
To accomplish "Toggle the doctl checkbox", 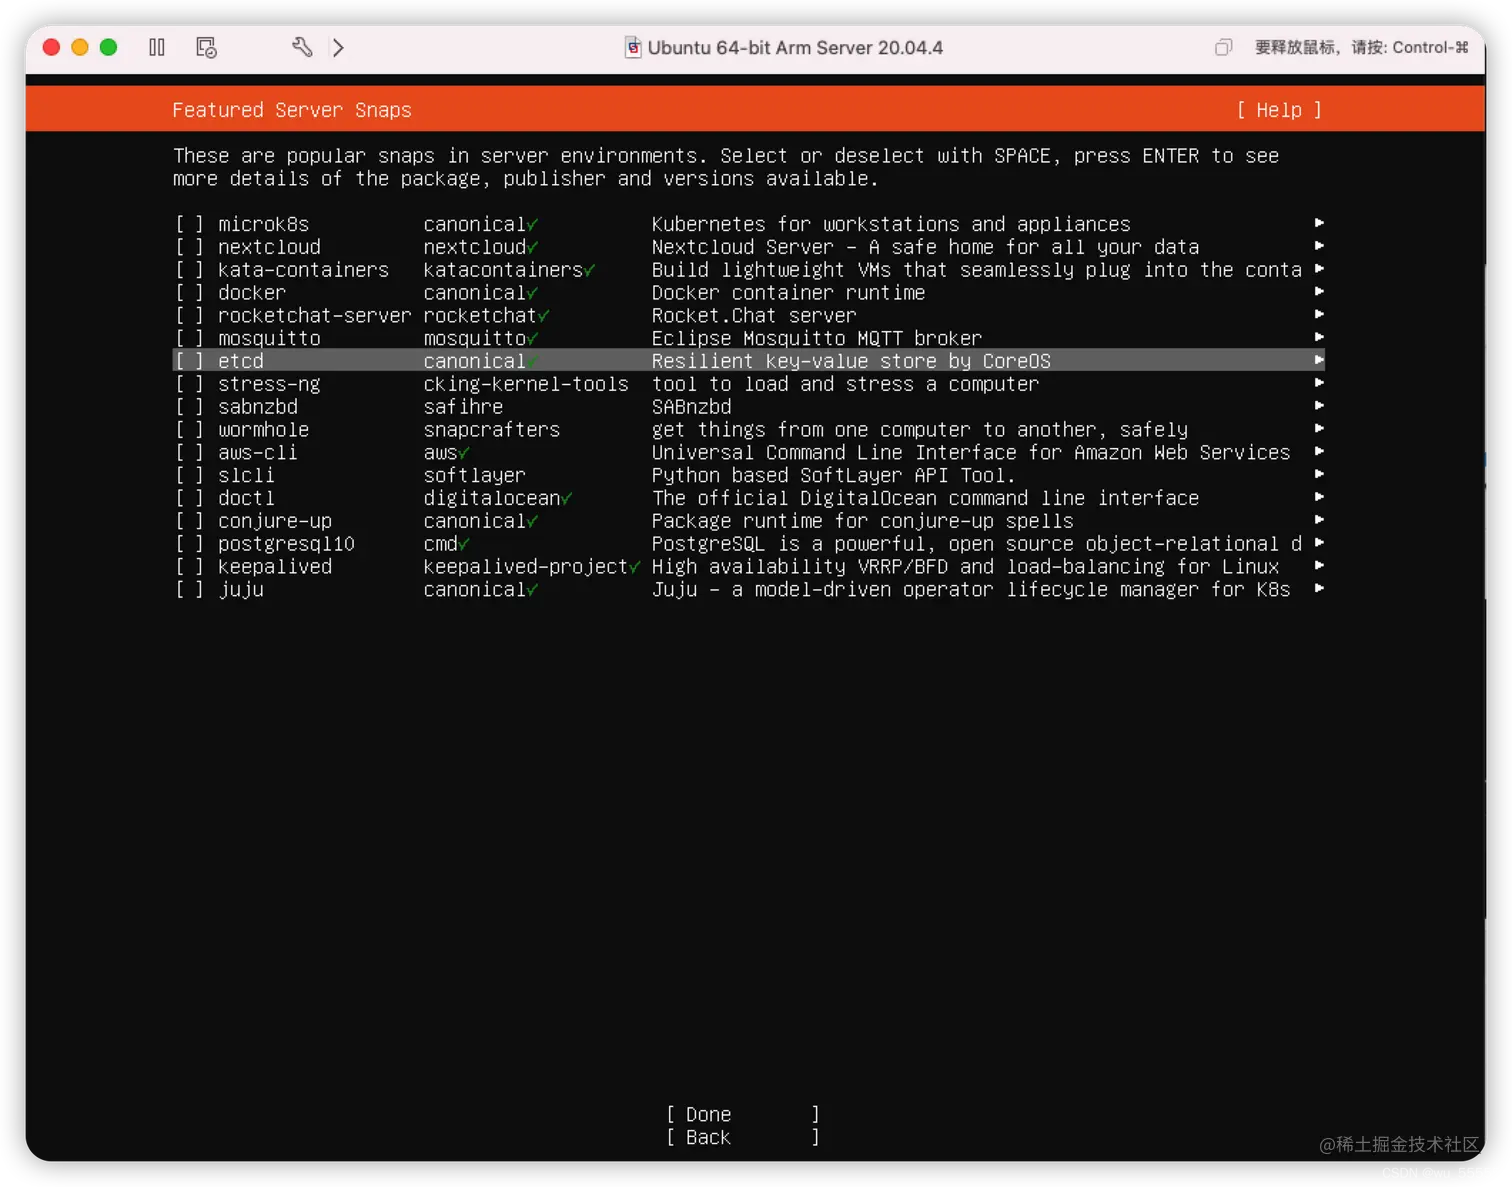I will click(189, 498).
